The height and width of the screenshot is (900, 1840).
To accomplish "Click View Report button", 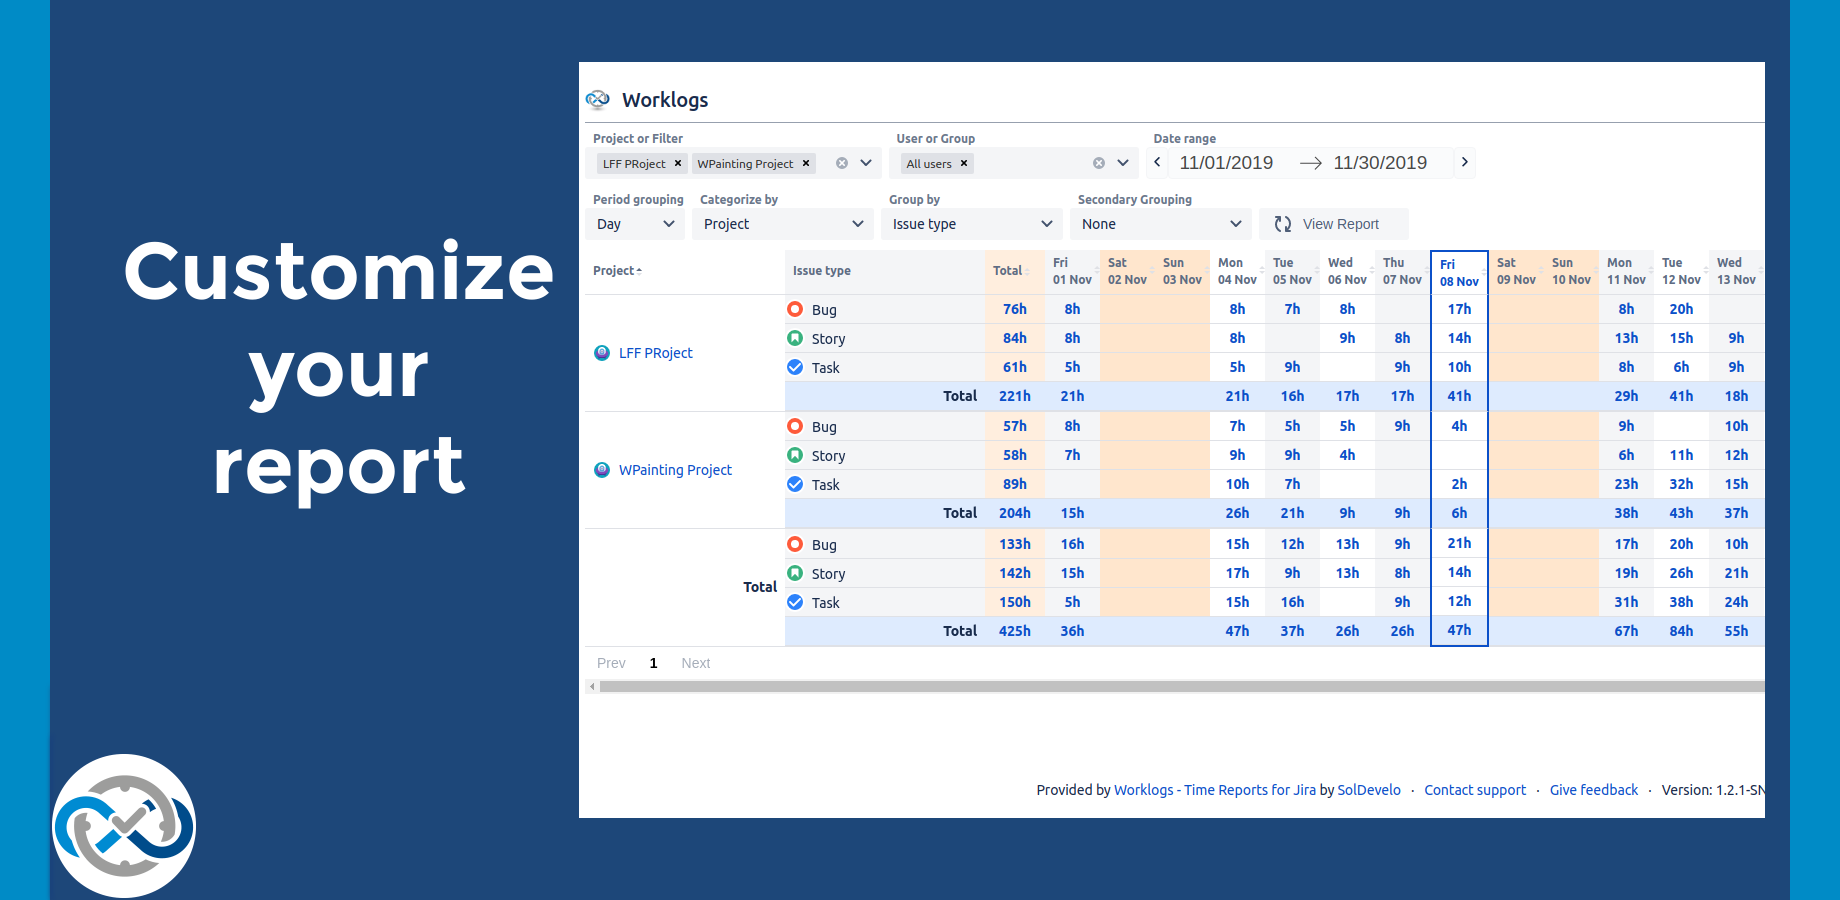I will tap(1334, 224).
